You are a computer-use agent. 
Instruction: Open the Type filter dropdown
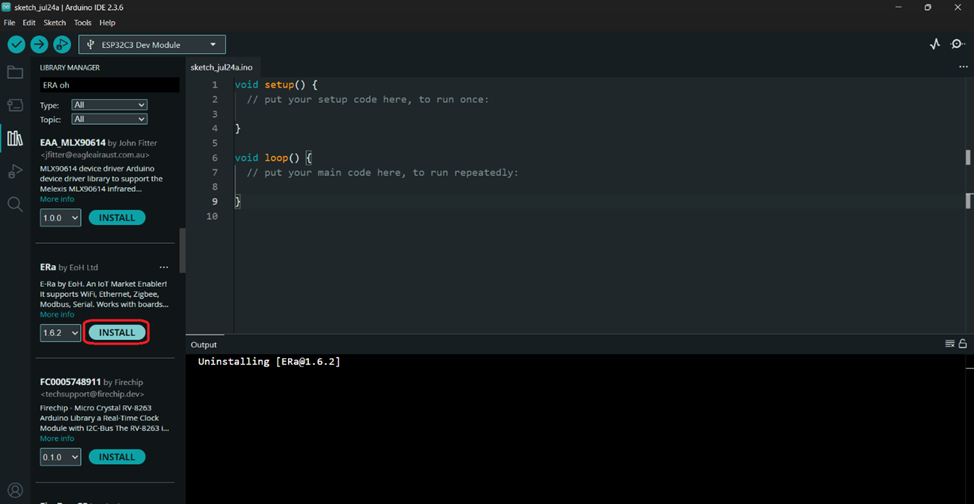[109, 105]
